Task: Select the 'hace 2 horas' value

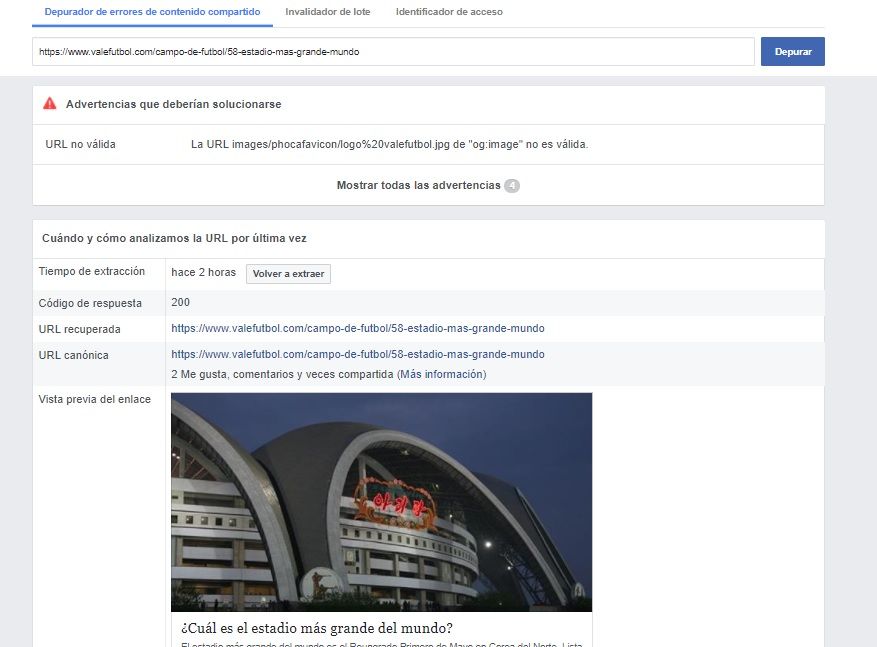Action: [x=204, y=272]
